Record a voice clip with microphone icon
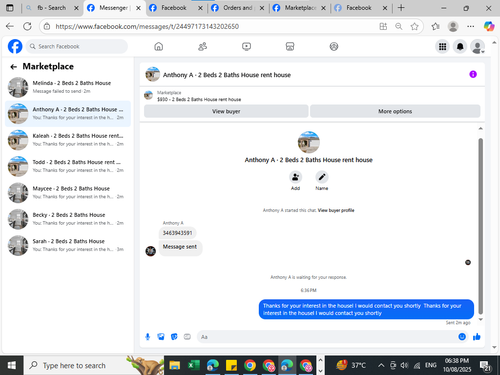The width and height of the screenshot is (500, 375). click(x=148, y=337)
